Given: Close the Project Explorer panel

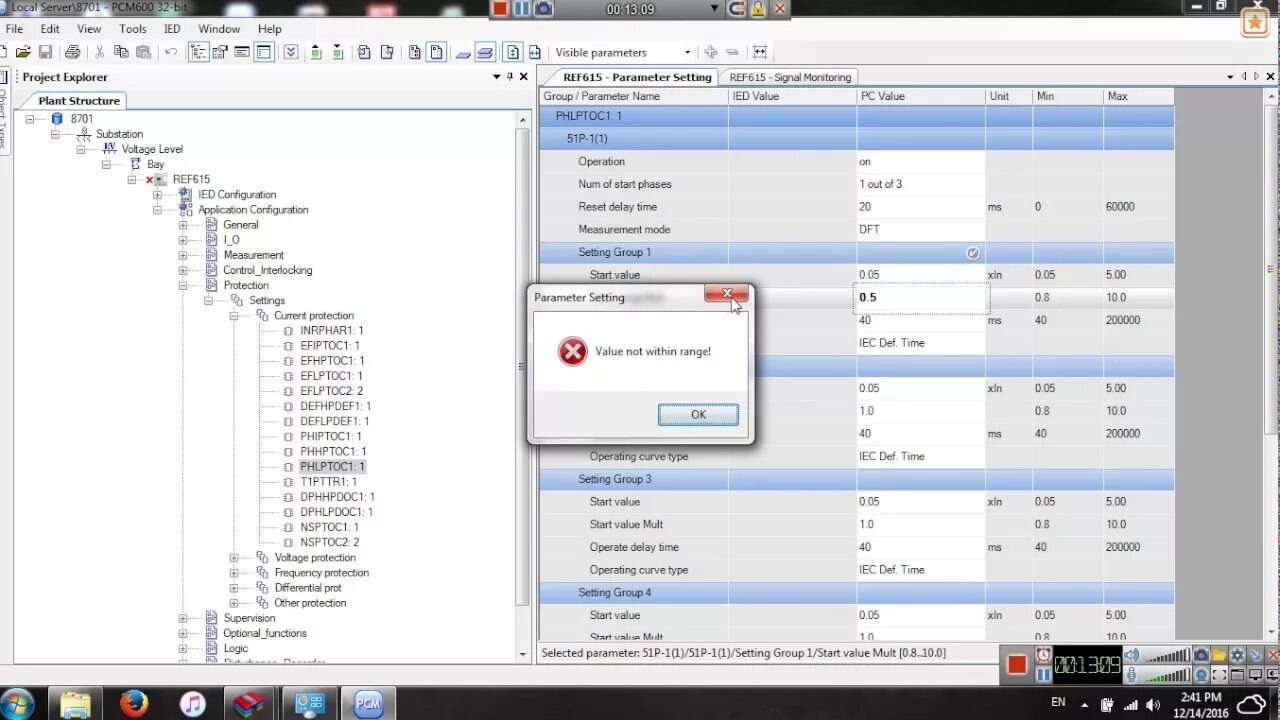Looking at the screenshot, I should (524, 77).
